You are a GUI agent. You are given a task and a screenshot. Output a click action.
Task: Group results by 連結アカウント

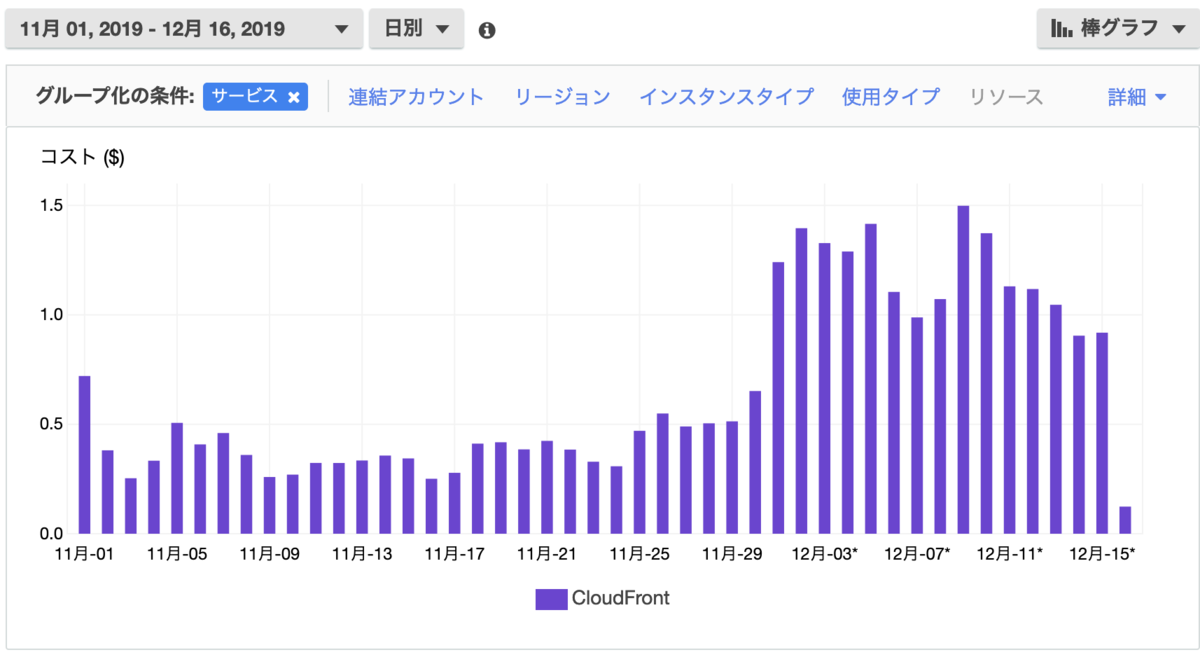pos(416,95)
